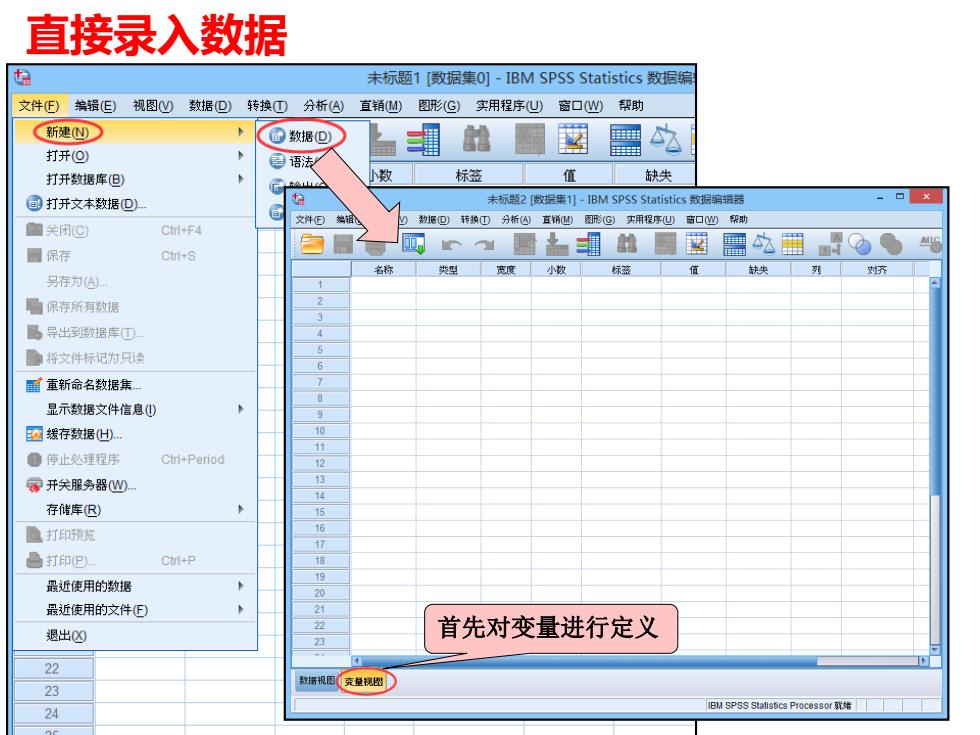Switch to 变量视图 tab

click(364, 682)
